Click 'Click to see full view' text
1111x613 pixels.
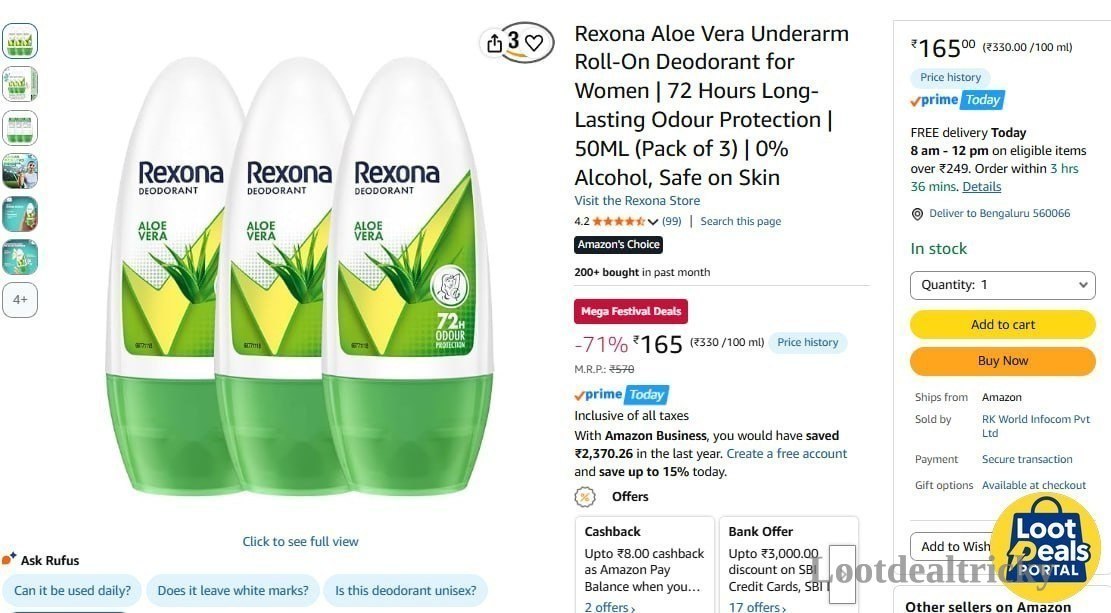(300, 541)
